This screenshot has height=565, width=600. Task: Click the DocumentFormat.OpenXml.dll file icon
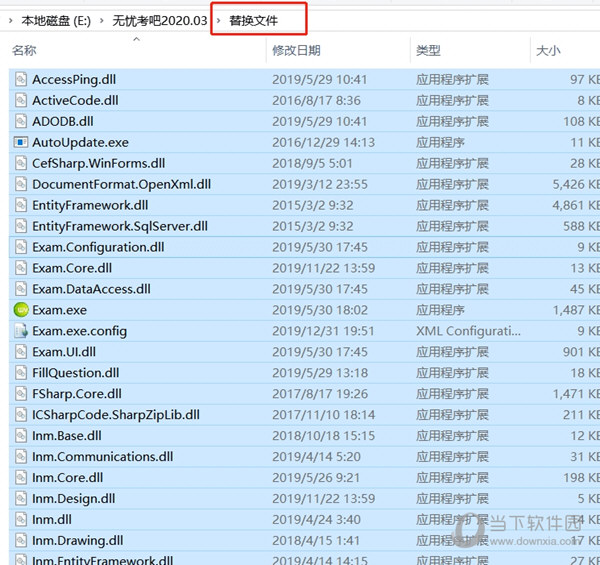pyautogui.click(x=21, y=184)
